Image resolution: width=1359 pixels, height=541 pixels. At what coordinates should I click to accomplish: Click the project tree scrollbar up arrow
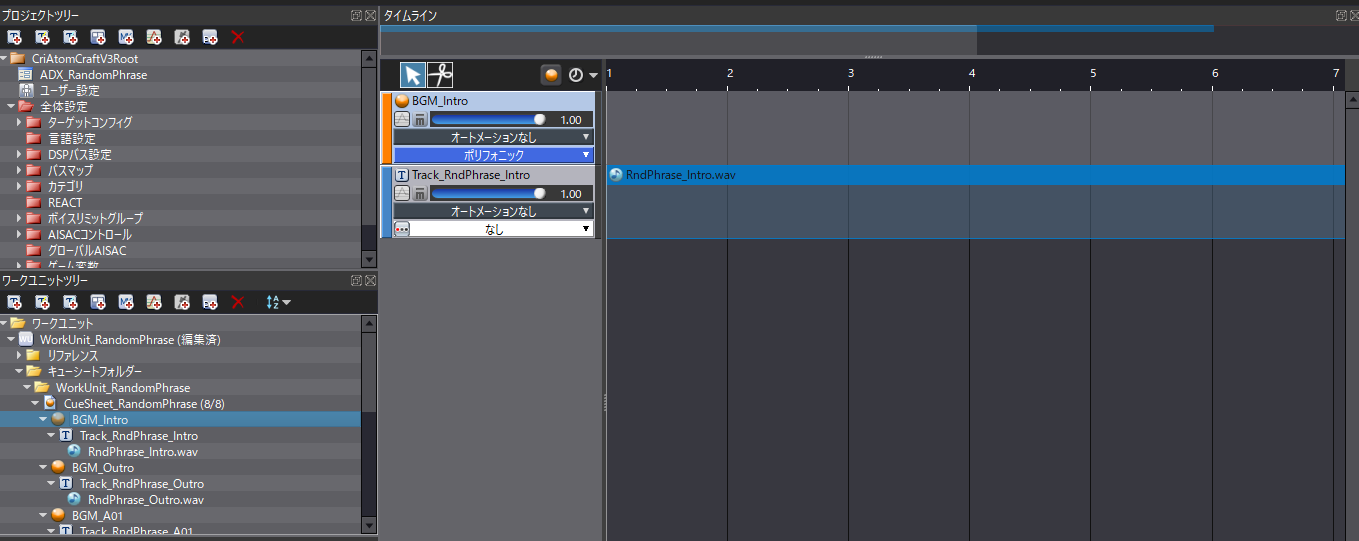(x=370, y=59)
